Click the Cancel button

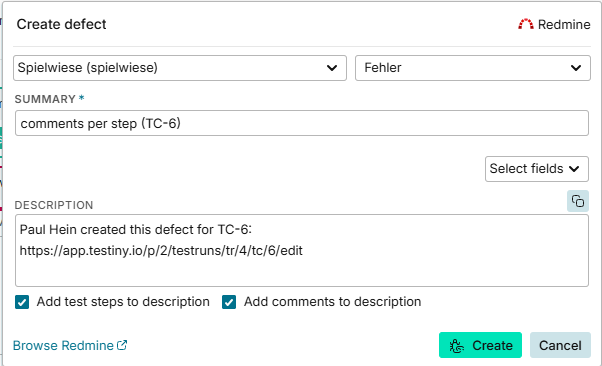[560, 345]
